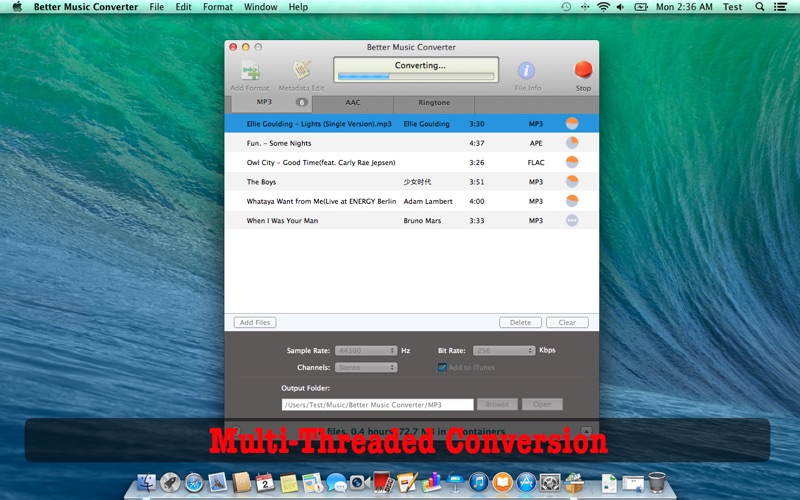The height and width of the screenshot is (500, 800).
Task: Click the Converting progress bar
Action: (x=416, y=77)
